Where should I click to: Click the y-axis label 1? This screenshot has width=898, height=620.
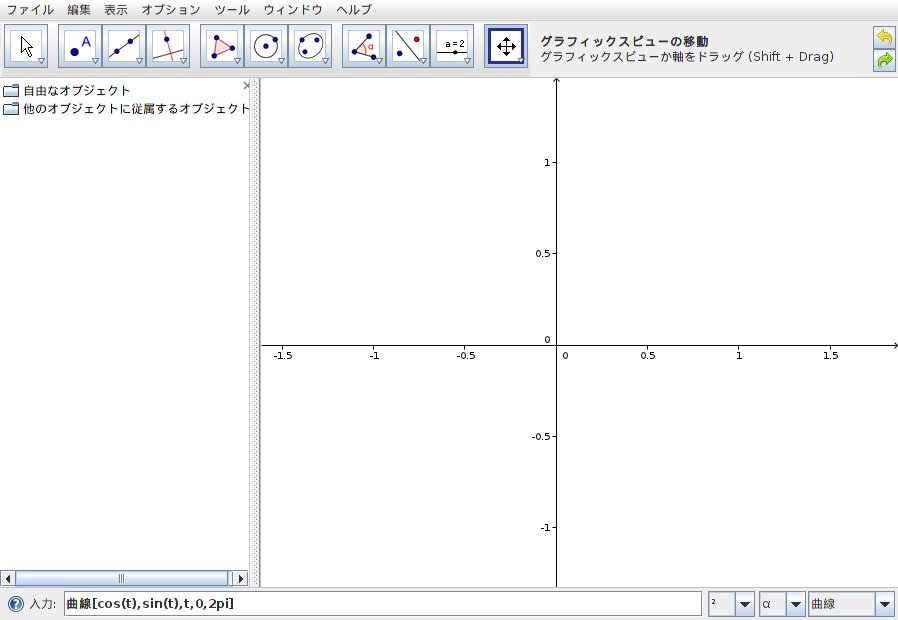(x=547, y=163)
